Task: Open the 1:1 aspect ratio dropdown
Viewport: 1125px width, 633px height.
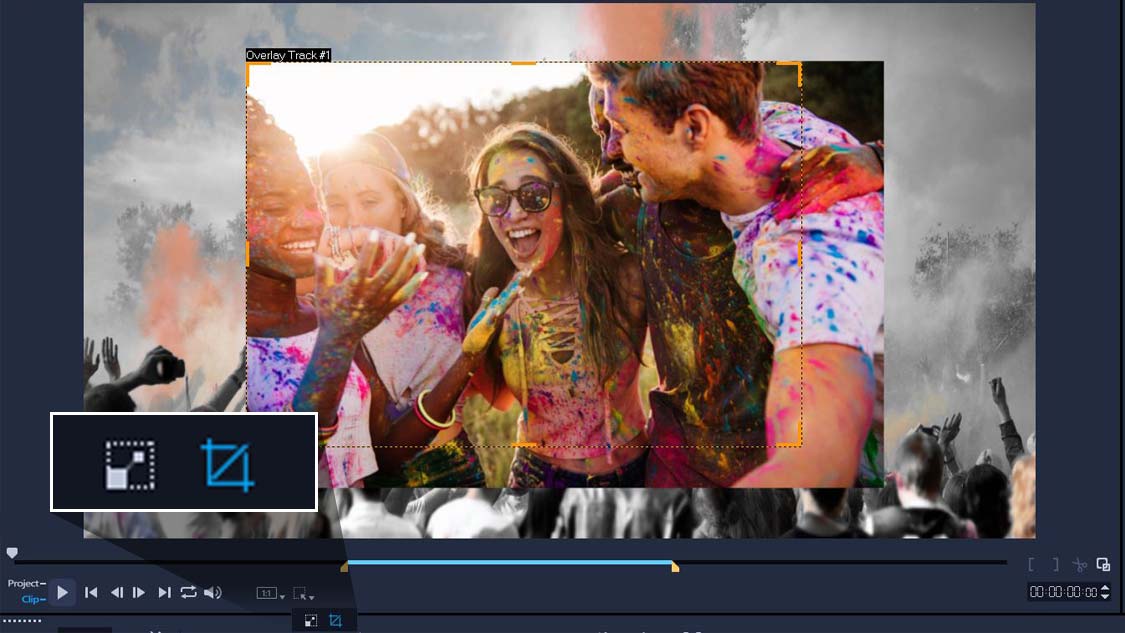Action: pos(270,594)
